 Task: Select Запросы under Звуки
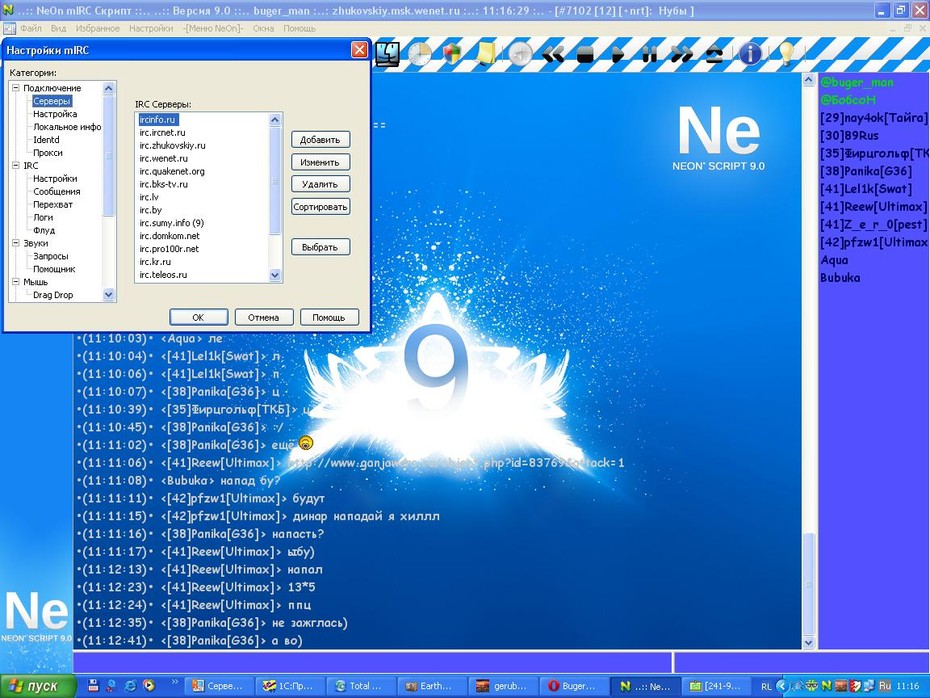pyautogui.click(x=50, y=256)
